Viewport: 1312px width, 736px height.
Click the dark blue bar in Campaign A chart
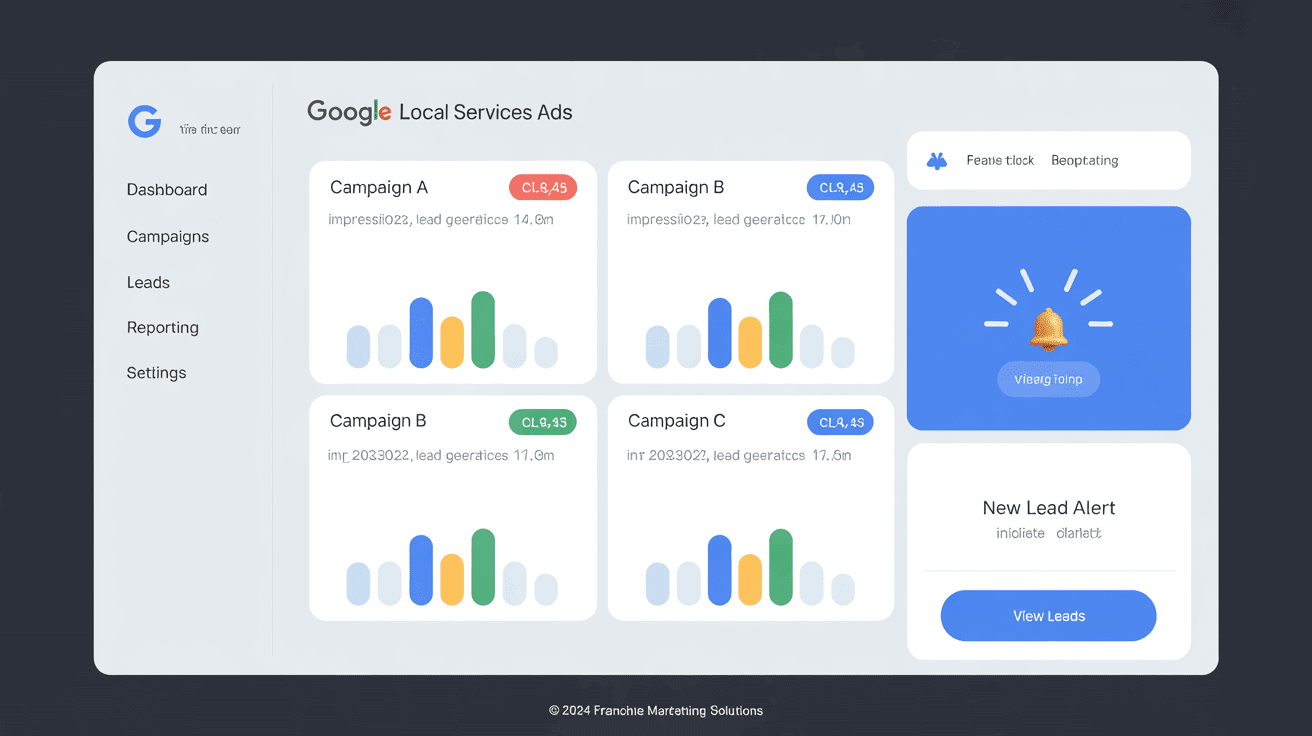pyautogui.click(x=421, y=333)
